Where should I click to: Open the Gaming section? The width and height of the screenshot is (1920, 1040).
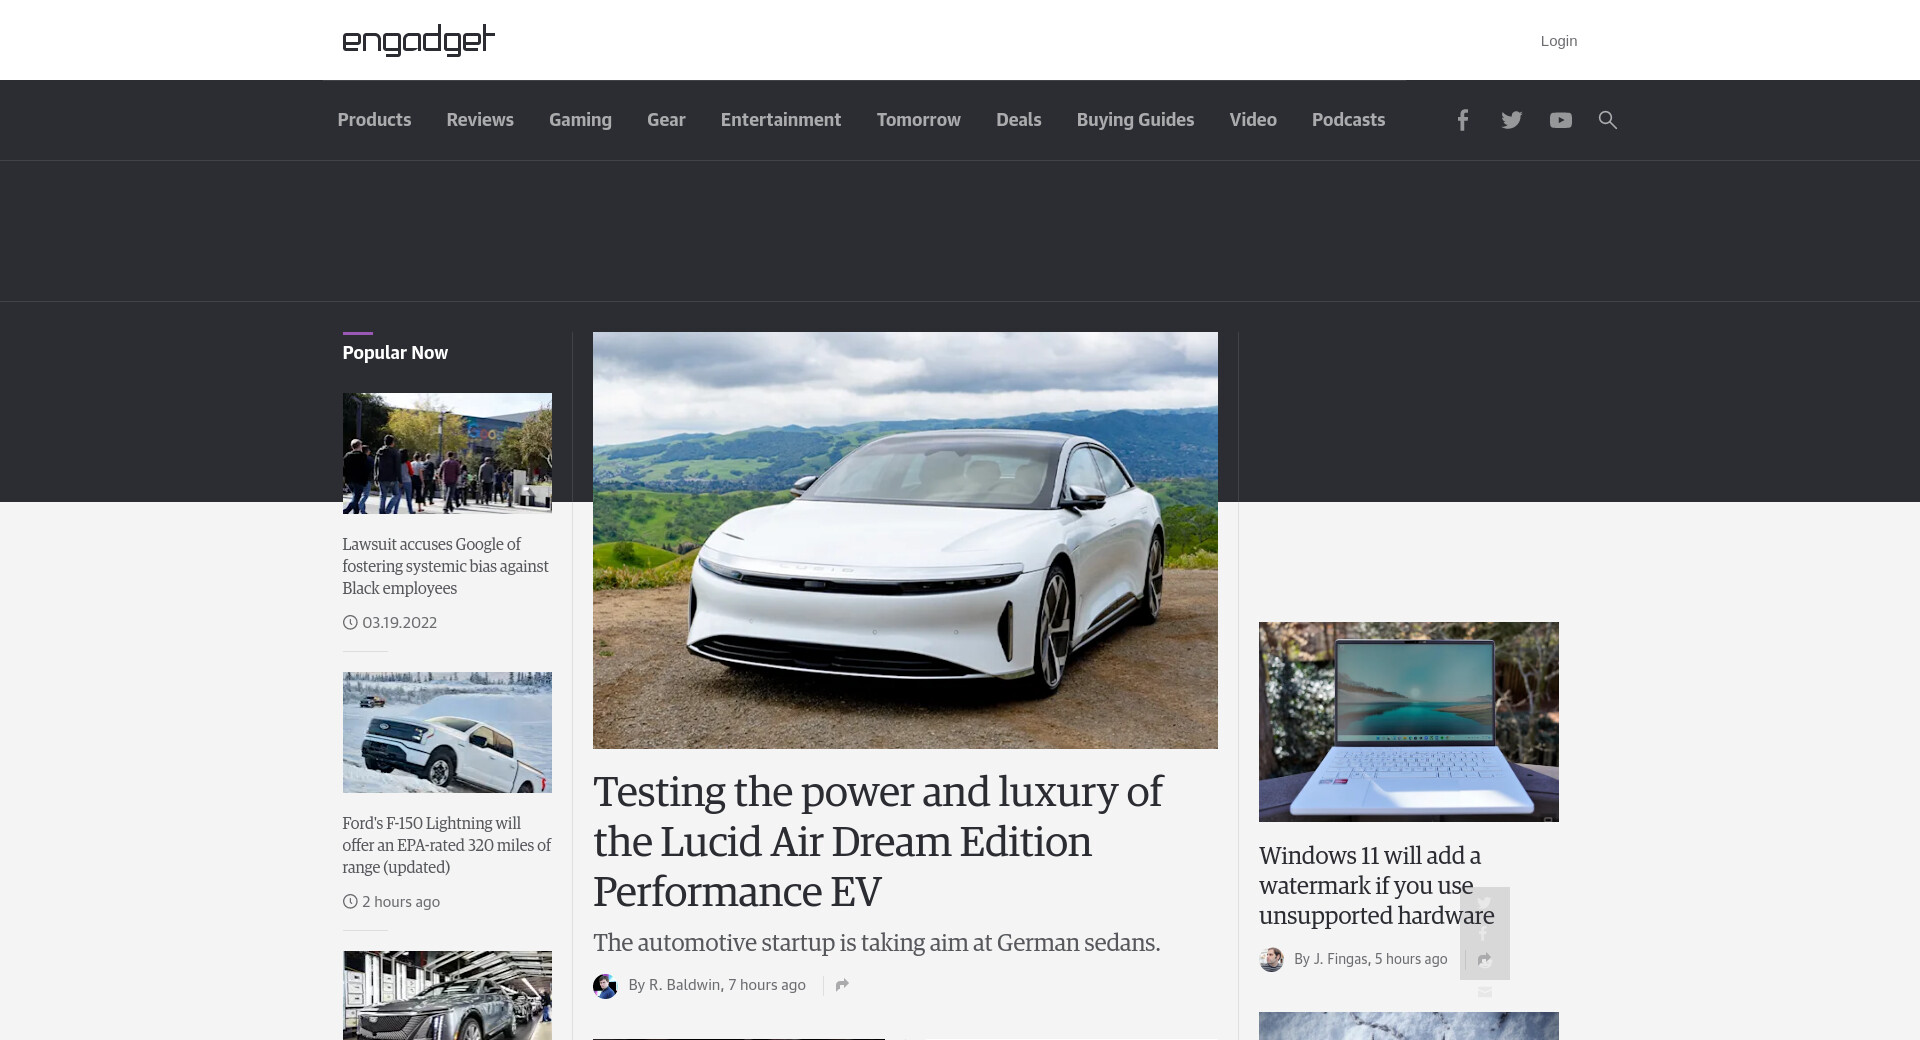(580, 120)
